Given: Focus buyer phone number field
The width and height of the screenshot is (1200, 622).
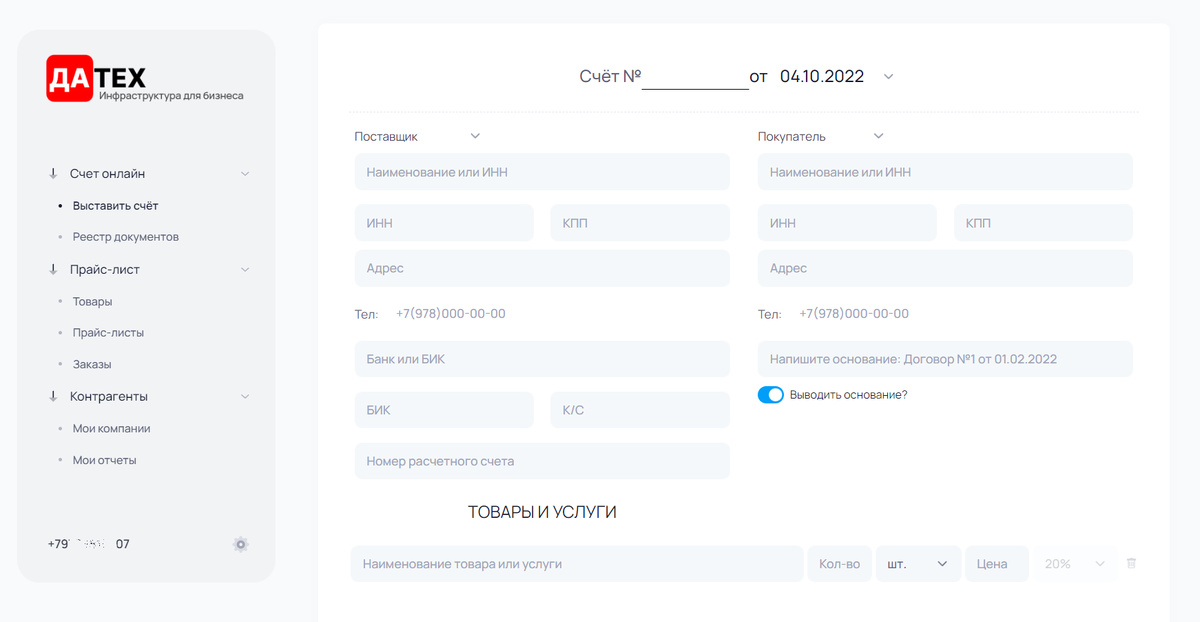Looking at the screenshot, I should 854,314.
